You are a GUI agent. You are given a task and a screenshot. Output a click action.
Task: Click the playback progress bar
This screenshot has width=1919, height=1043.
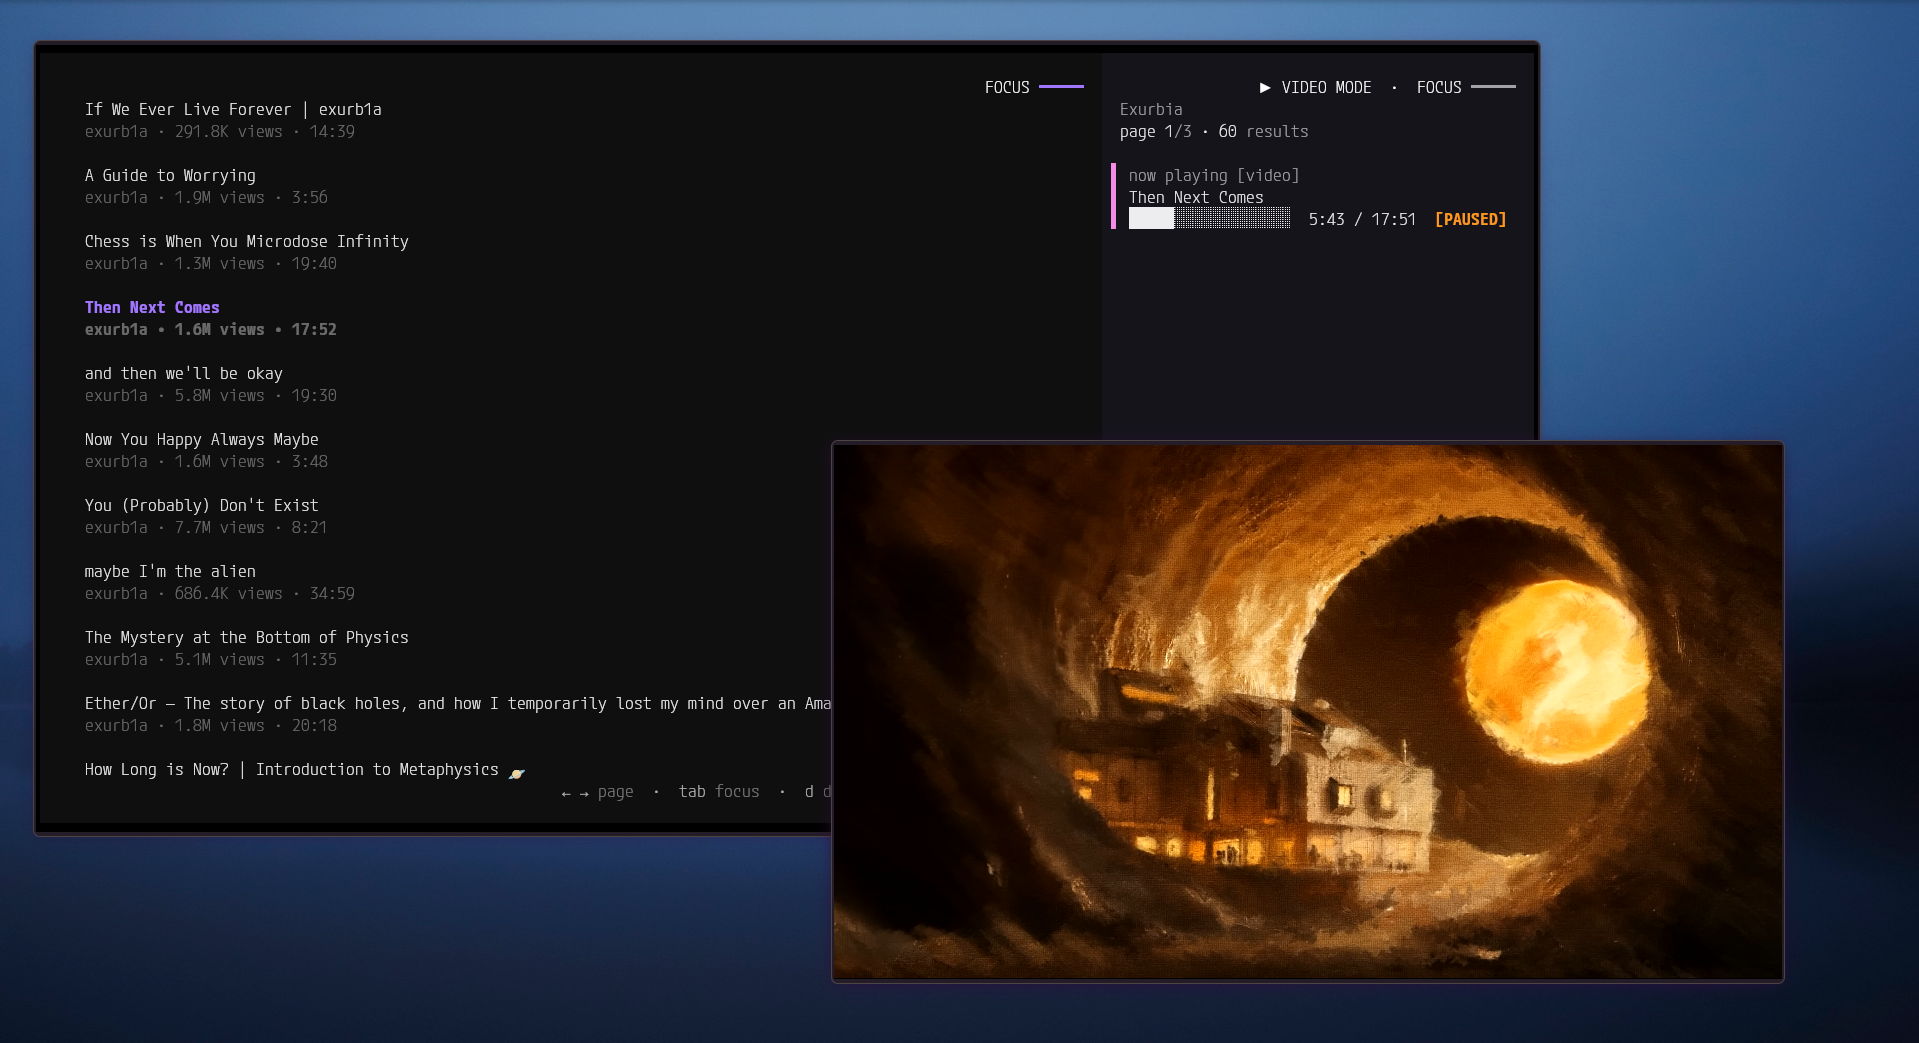1209,219
